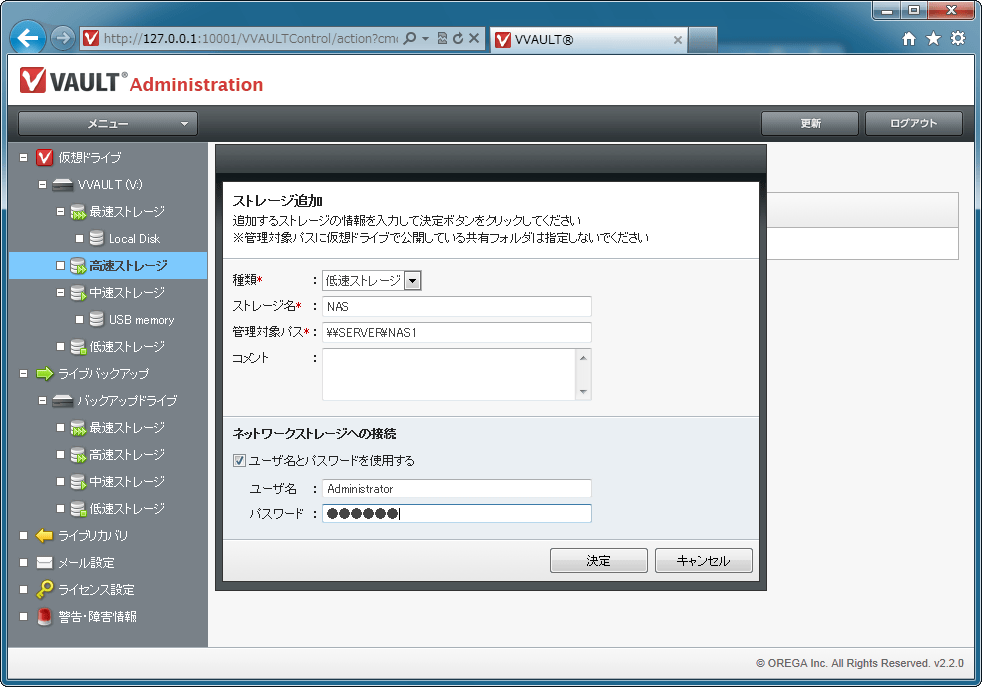Click the red siren 警告・障害情報 icon
This screenshot has height=687, width=982.
click(44, 616)
